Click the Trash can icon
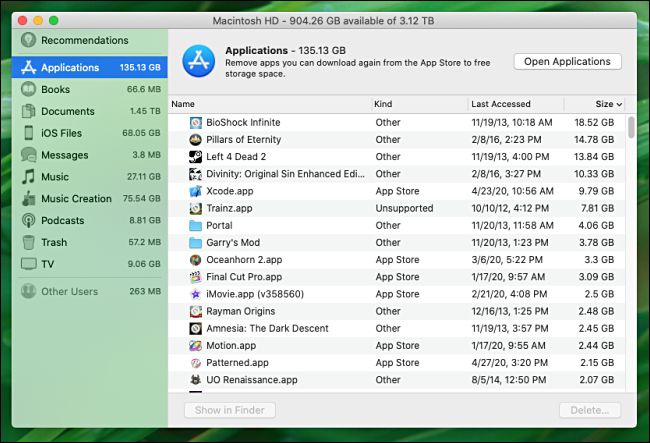 pos(28,242)
